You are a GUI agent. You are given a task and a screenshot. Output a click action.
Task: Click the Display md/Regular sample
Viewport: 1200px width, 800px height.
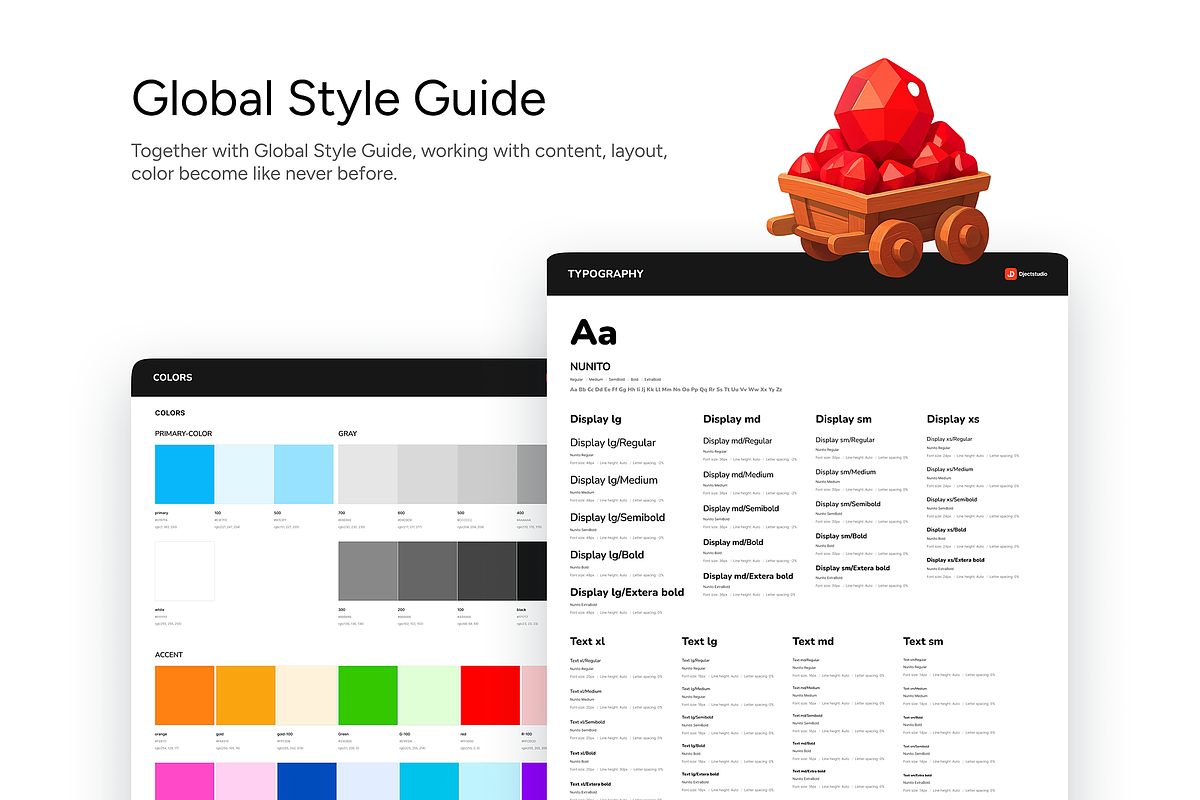pos(738,441)
